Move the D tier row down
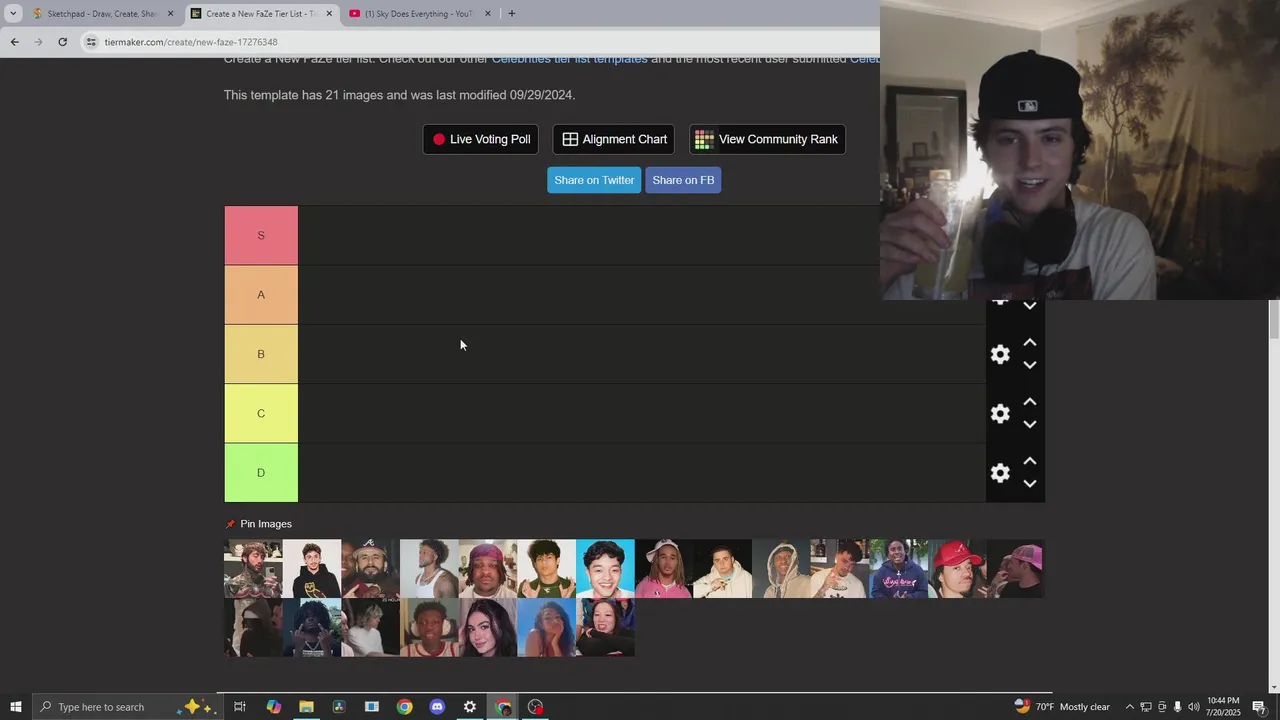The width and height of the screenshot is (1280, 720). click(1030, 483)
